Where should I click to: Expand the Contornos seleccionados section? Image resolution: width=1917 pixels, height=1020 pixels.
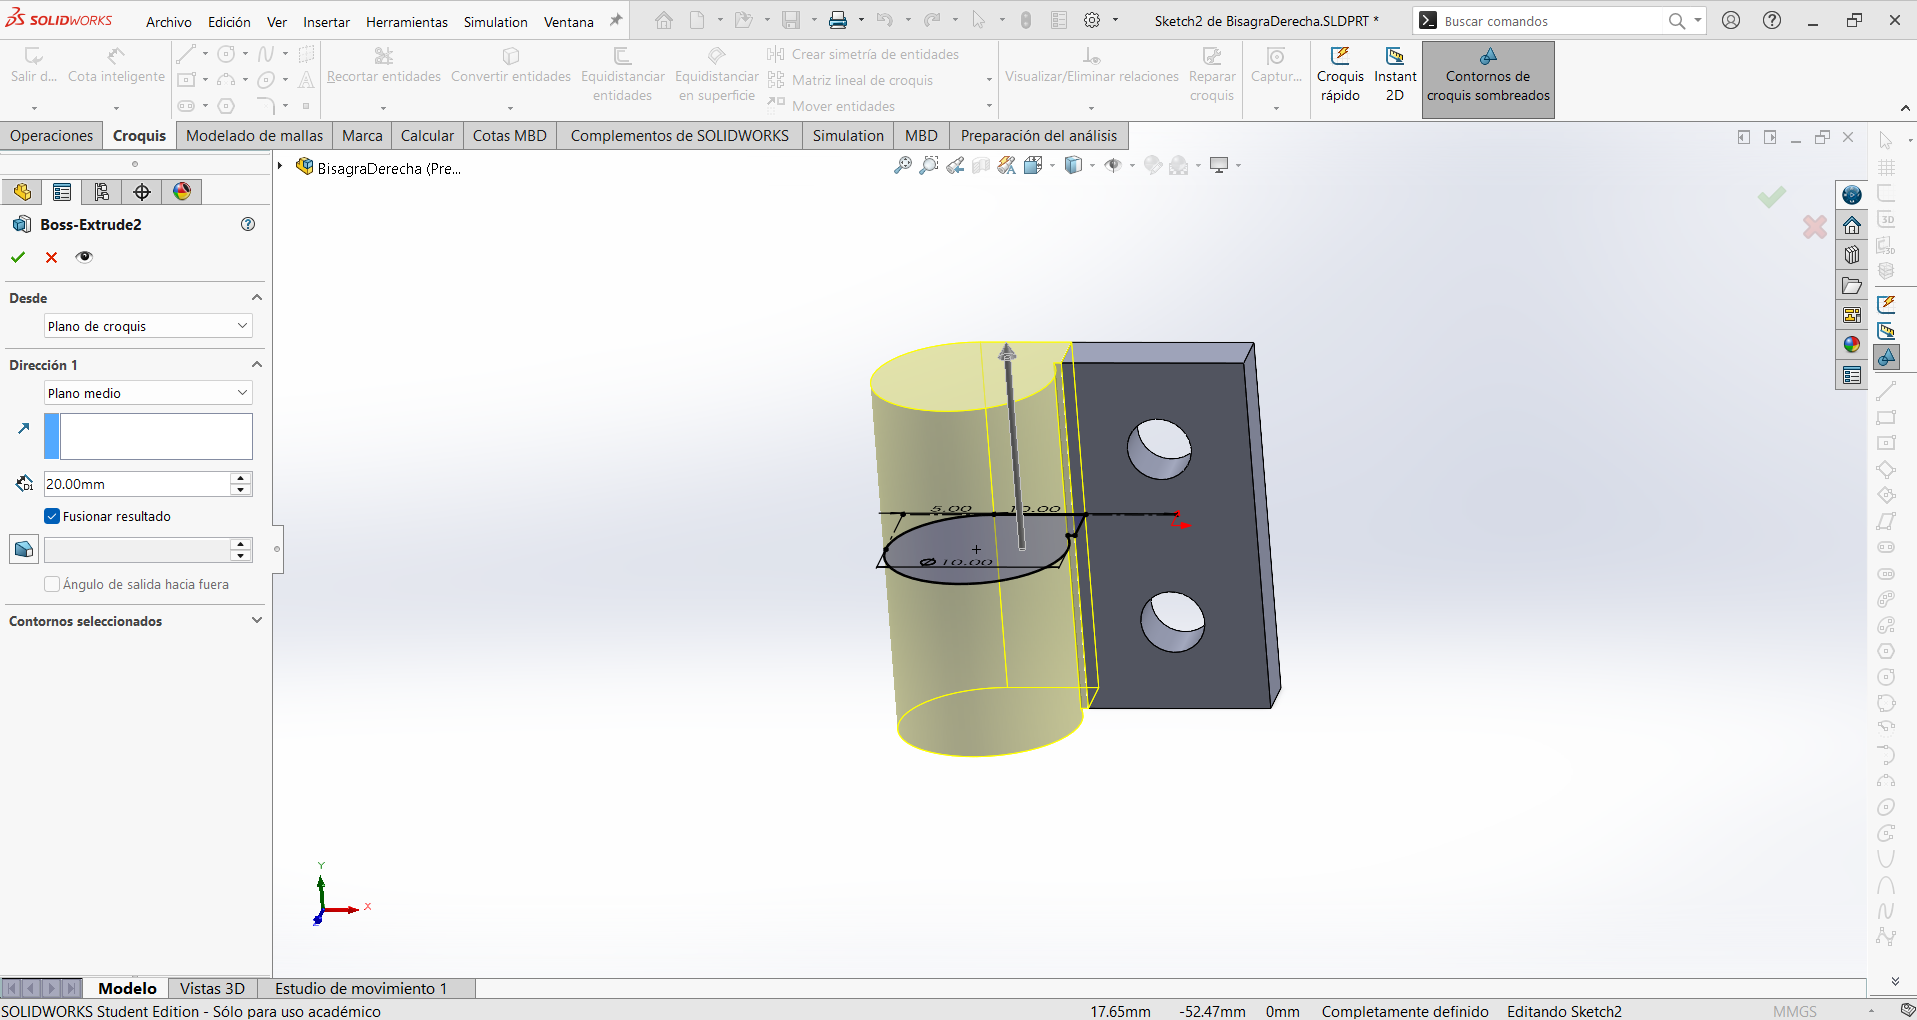tap(135, 621)
